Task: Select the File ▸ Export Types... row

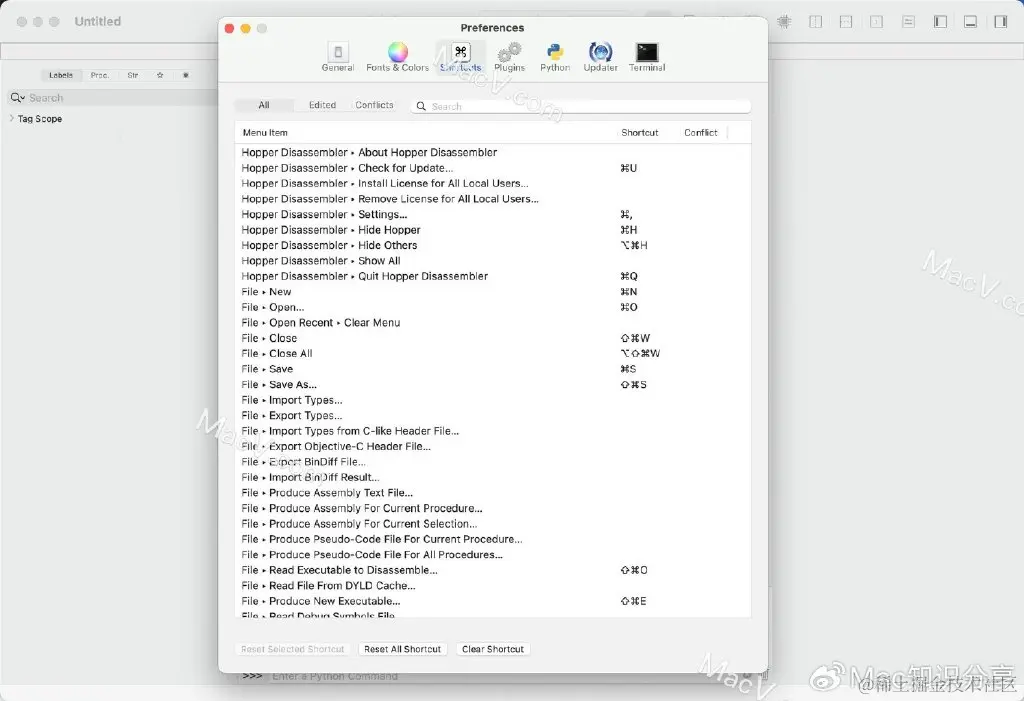Action: (493, 416)
